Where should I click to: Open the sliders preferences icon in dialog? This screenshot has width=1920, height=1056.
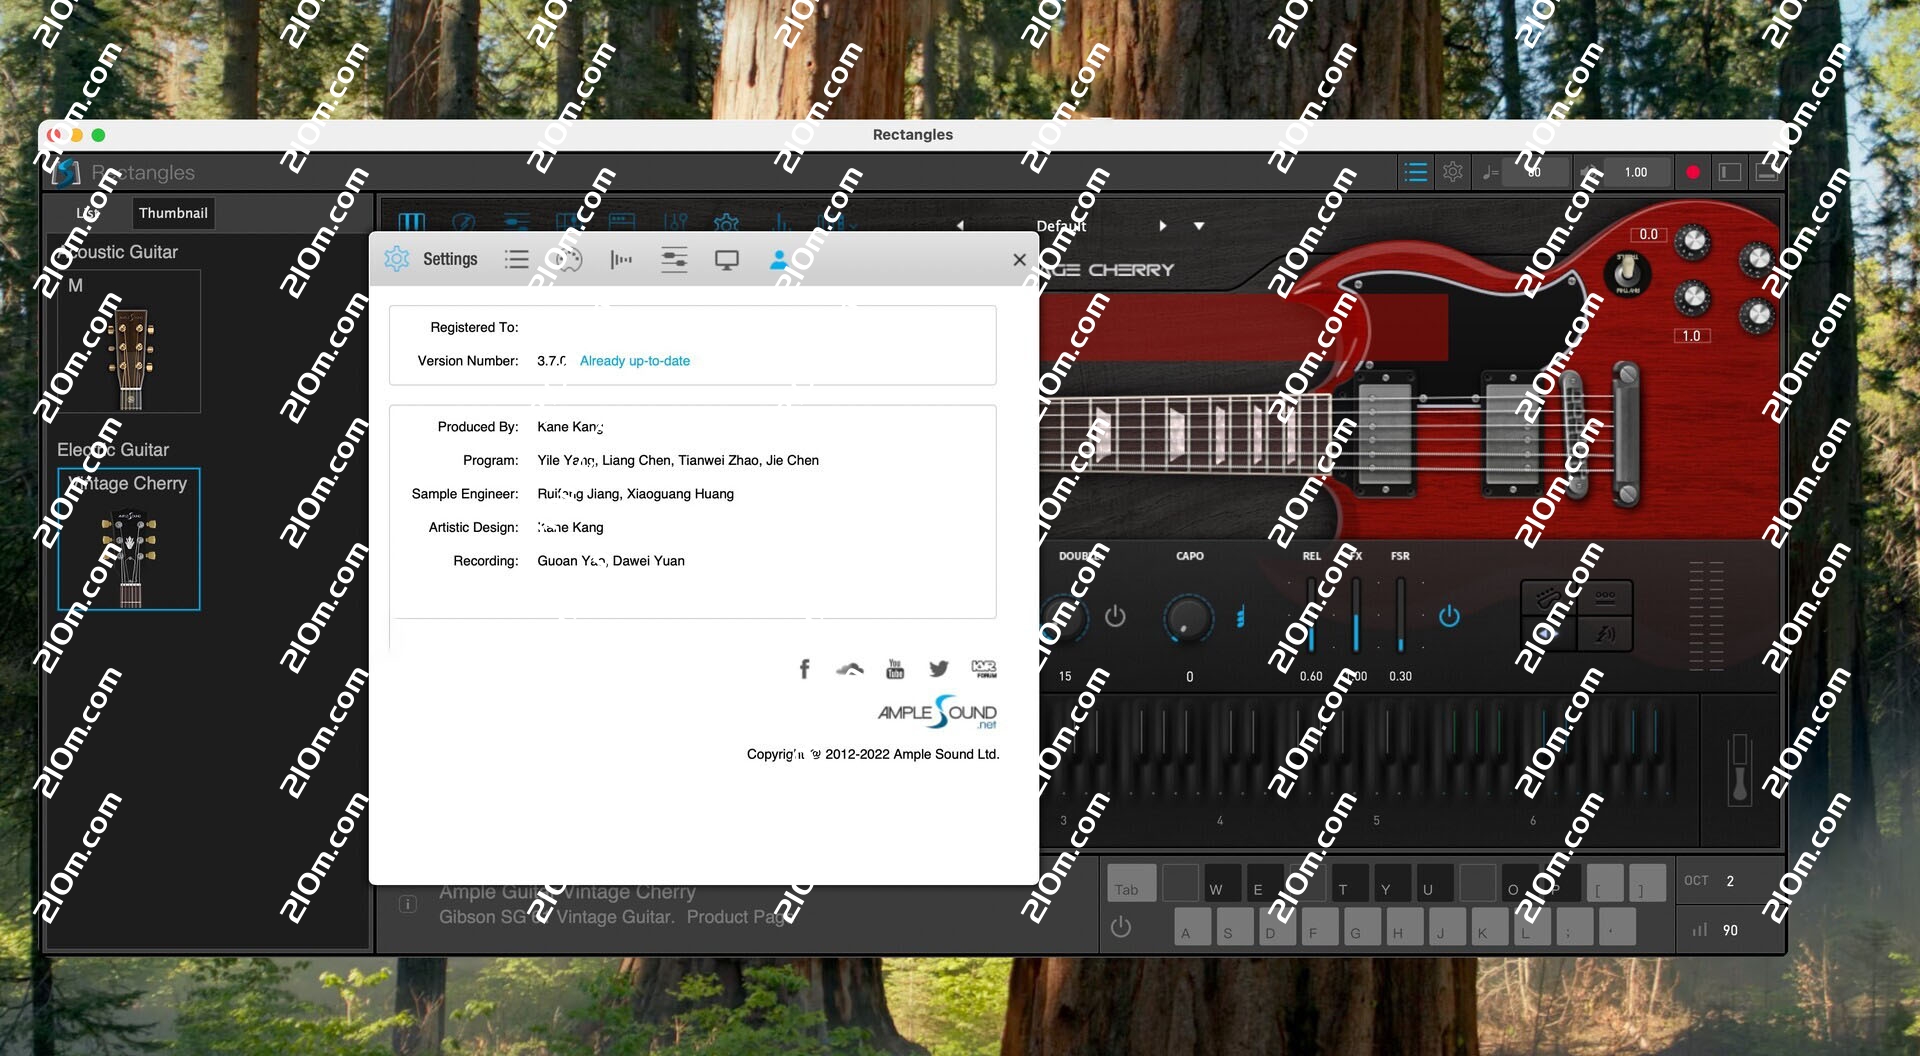coord(674,260)
